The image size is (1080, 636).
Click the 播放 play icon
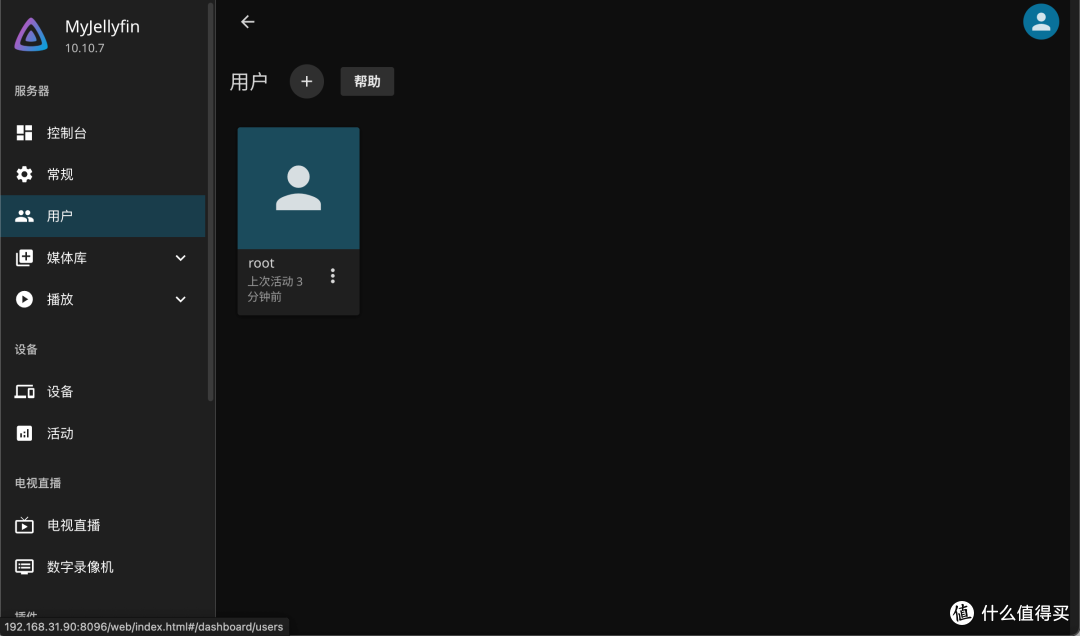(x=24, y=299)
